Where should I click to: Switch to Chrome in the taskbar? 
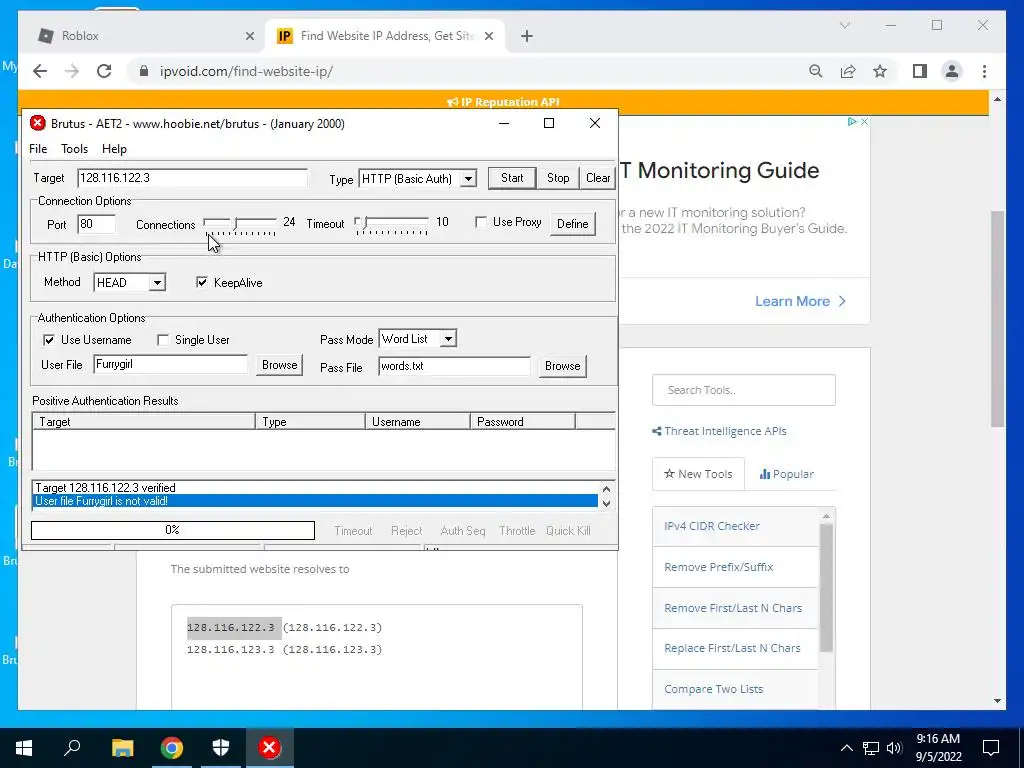(172, 748)
